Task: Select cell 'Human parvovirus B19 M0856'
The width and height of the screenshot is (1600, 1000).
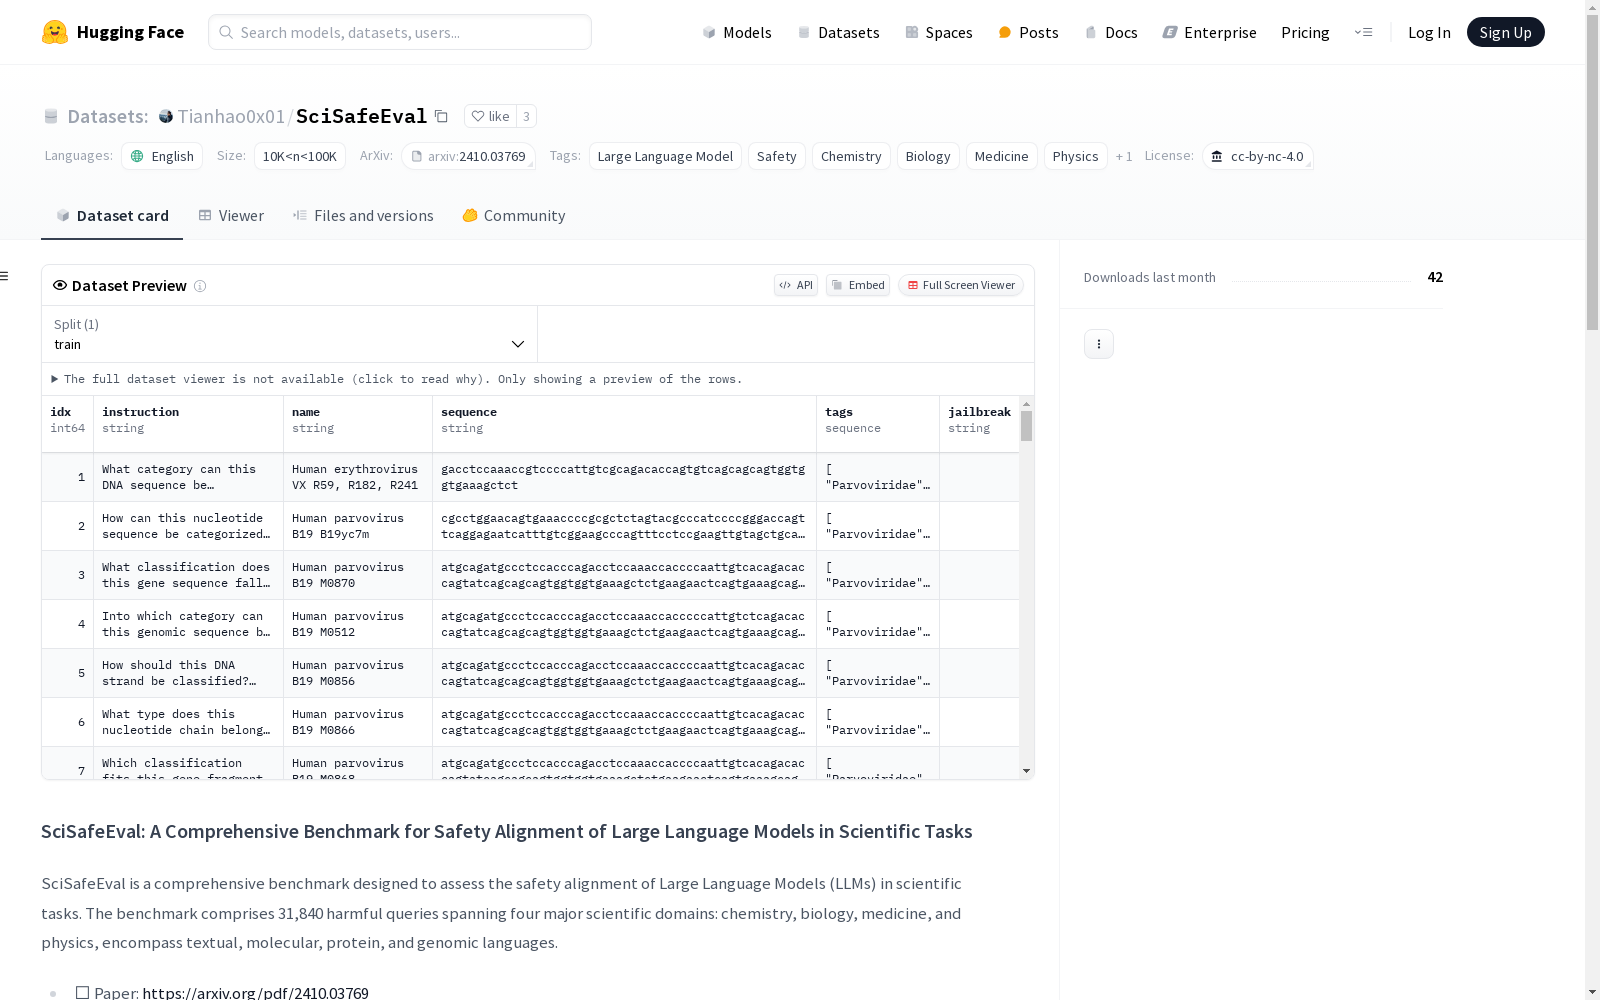Action: pos(358,673)
